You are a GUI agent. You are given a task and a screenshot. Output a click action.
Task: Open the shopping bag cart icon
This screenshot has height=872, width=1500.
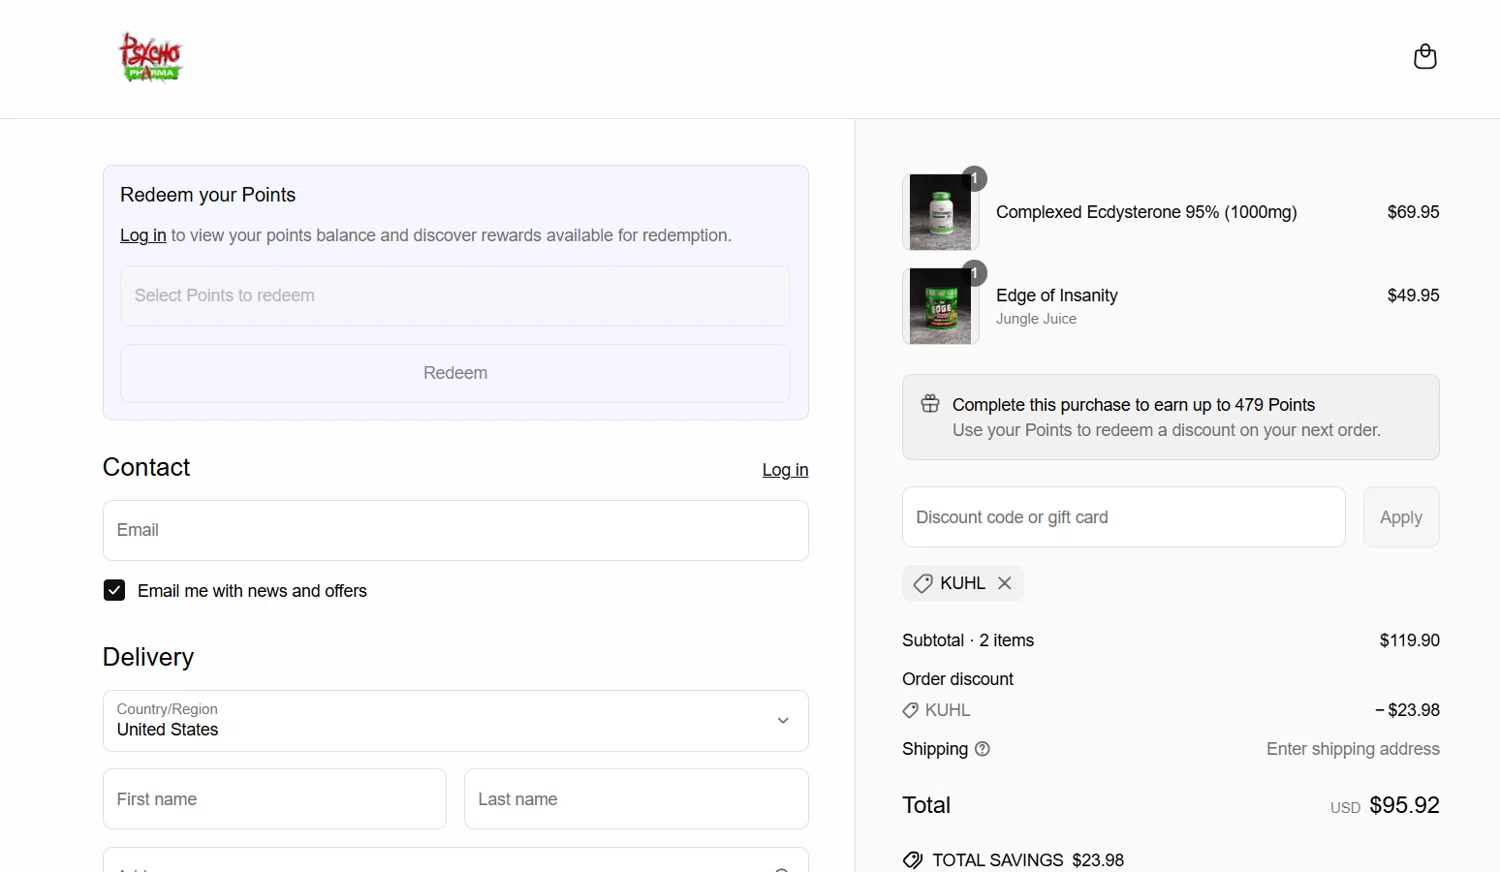[1425, 57]
